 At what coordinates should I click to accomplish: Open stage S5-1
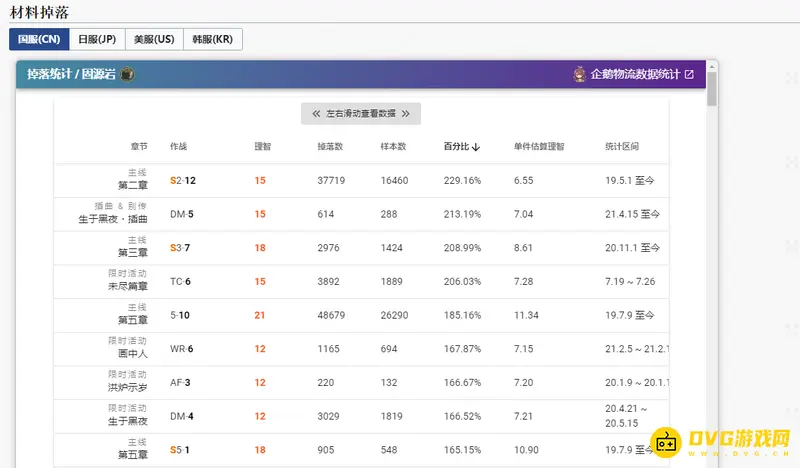click(180, 450)
